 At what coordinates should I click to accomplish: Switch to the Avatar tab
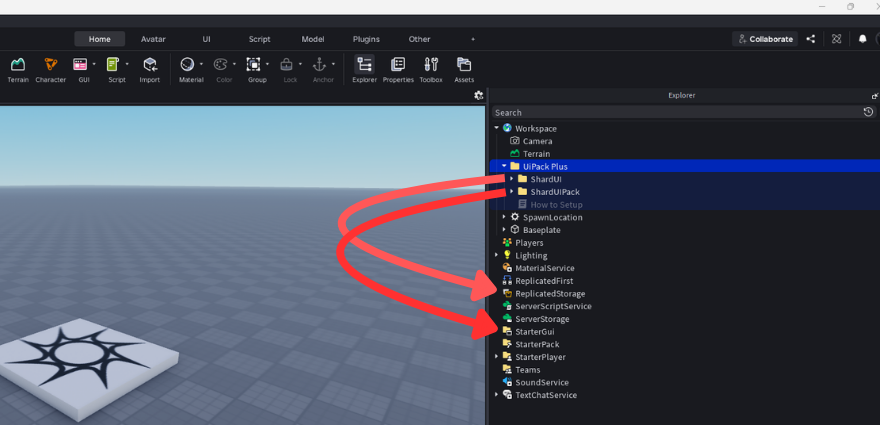click(x=153, y=39)
